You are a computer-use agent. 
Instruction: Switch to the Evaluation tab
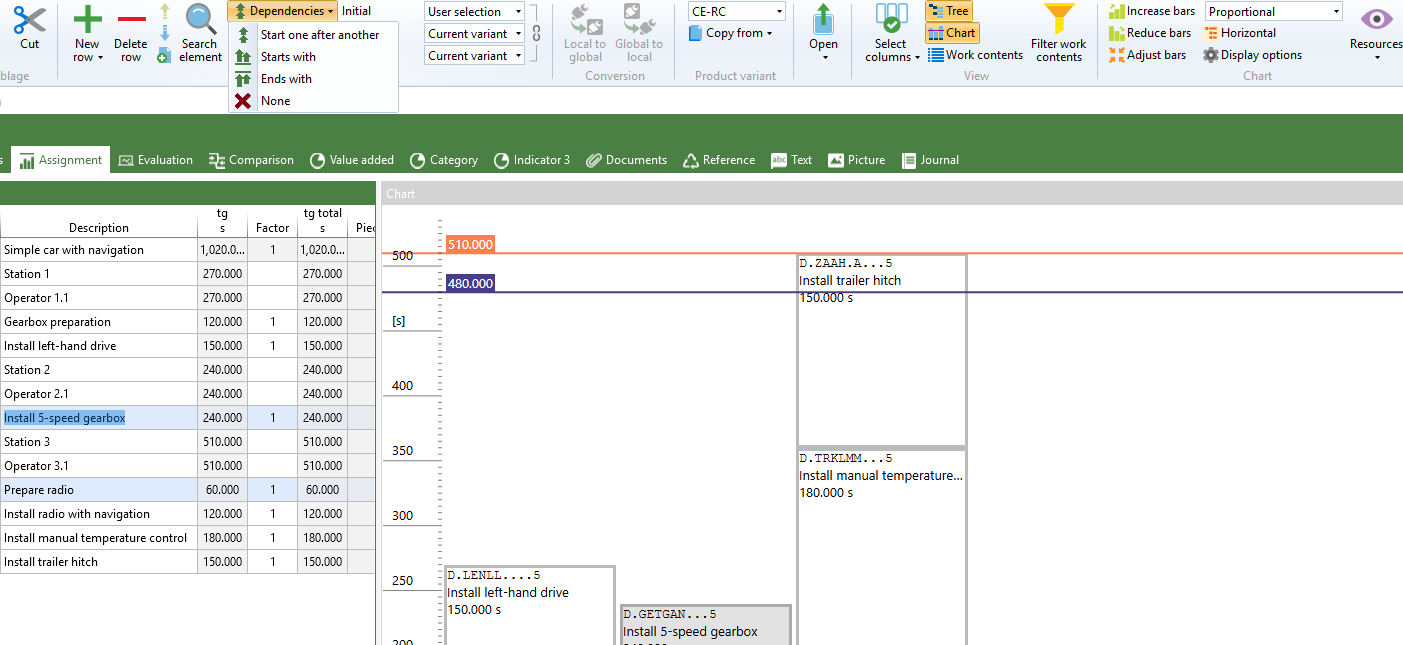coord(155,160)
